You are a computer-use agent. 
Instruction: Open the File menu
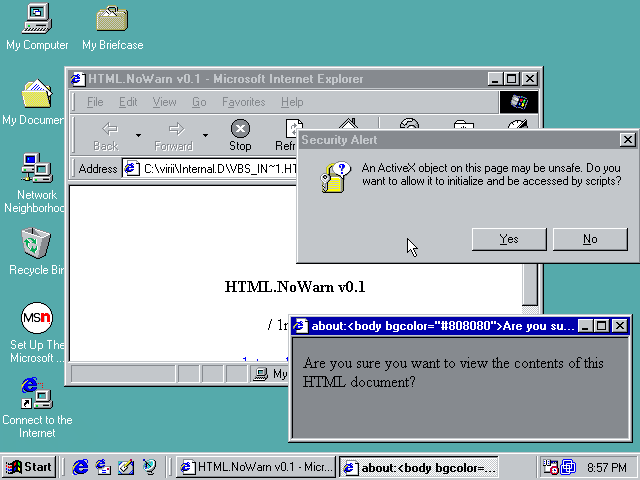click(95, 102)
